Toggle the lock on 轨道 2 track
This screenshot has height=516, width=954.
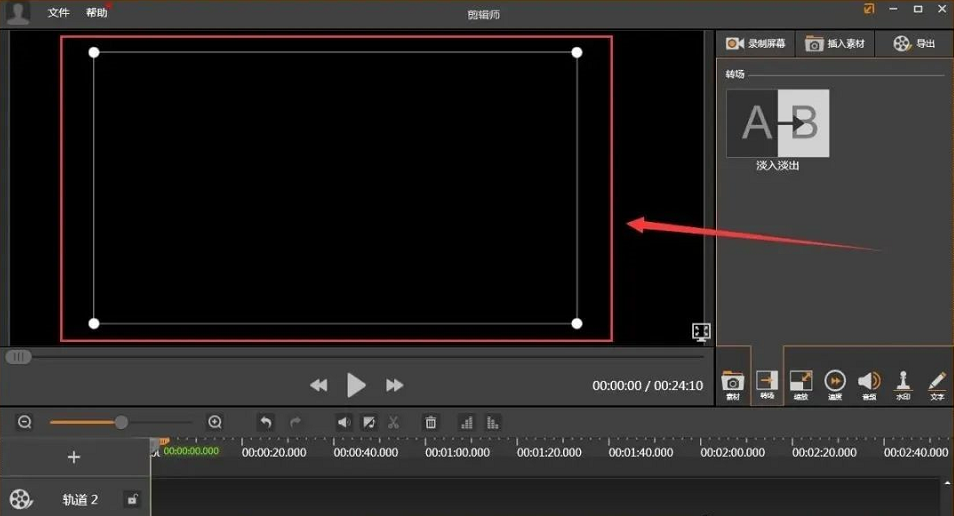(132, 499)
